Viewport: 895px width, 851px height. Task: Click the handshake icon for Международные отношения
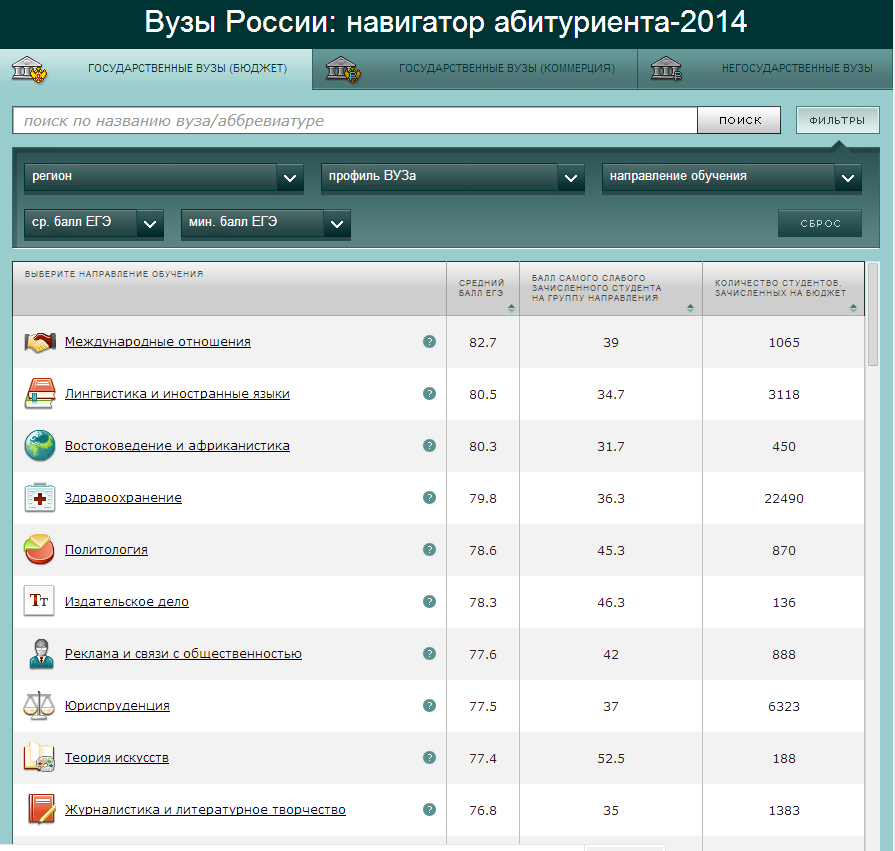click(40, 342)
